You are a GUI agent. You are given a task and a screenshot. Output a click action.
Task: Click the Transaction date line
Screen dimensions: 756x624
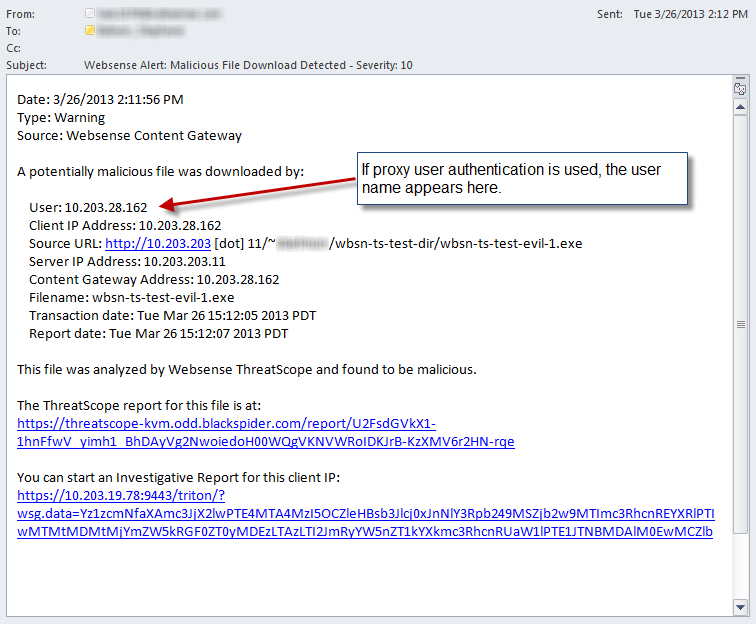(173, 315)
